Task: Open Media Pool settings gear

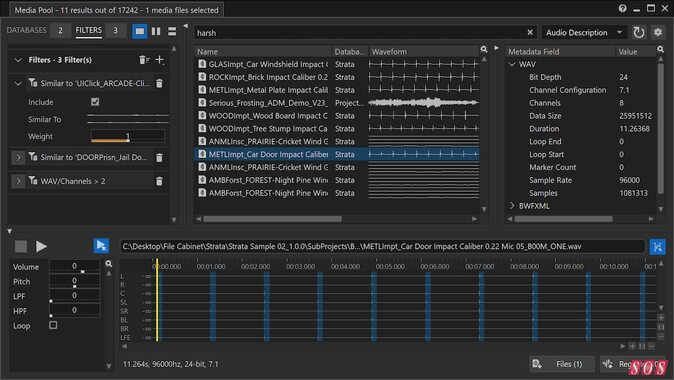Action: (658, 32)
